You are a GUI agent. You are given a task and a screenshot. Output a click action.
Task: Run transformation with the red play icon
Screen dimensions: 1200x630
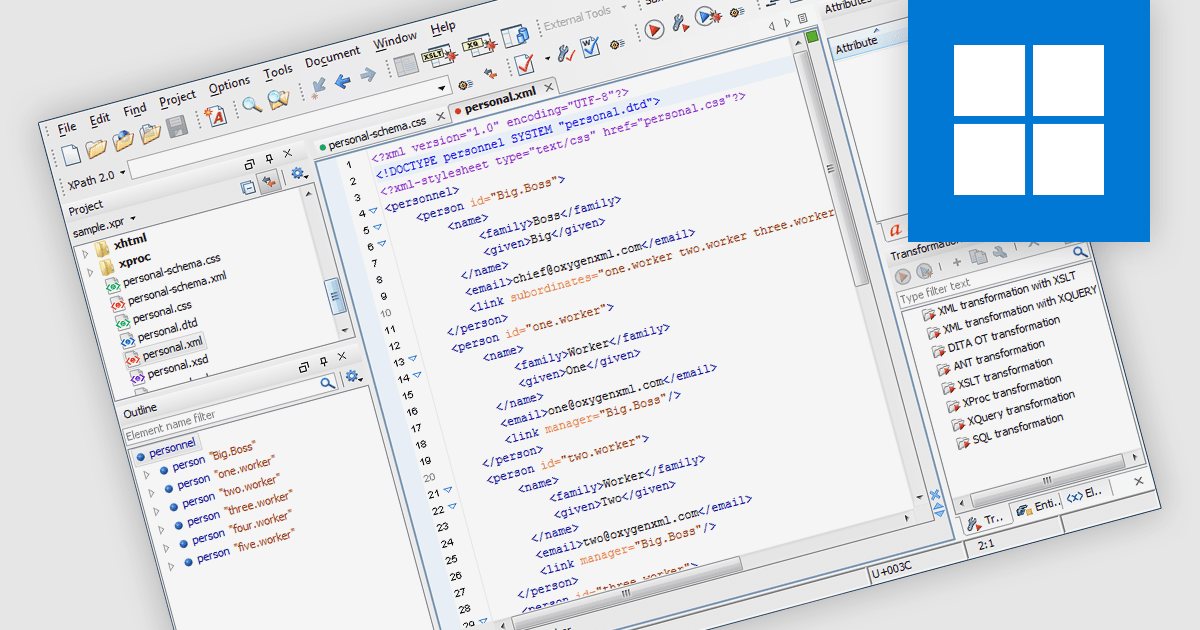click(654, 31)
